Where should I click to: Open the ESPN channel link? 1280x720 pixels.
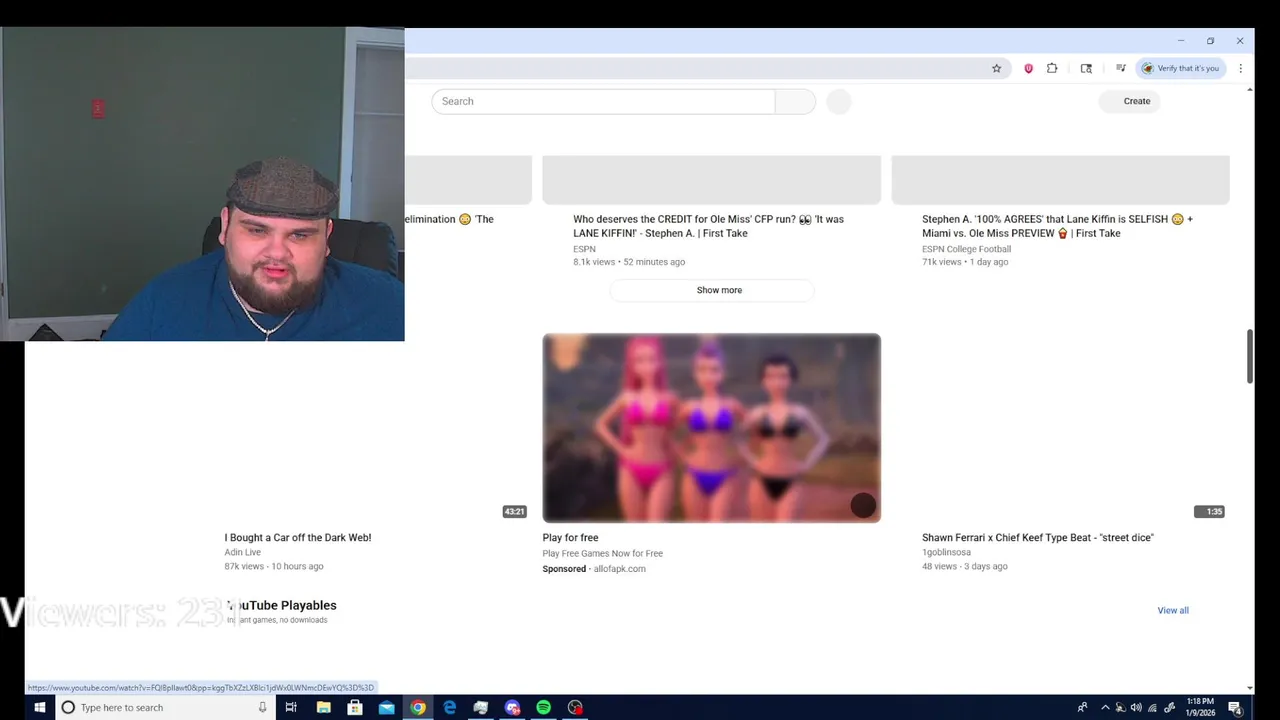pyautogui.click(x=584, y=249)
